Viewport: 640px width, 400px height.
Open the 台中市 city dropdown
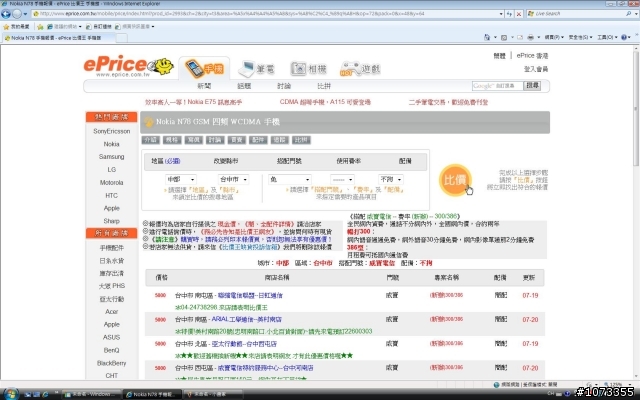233,179
